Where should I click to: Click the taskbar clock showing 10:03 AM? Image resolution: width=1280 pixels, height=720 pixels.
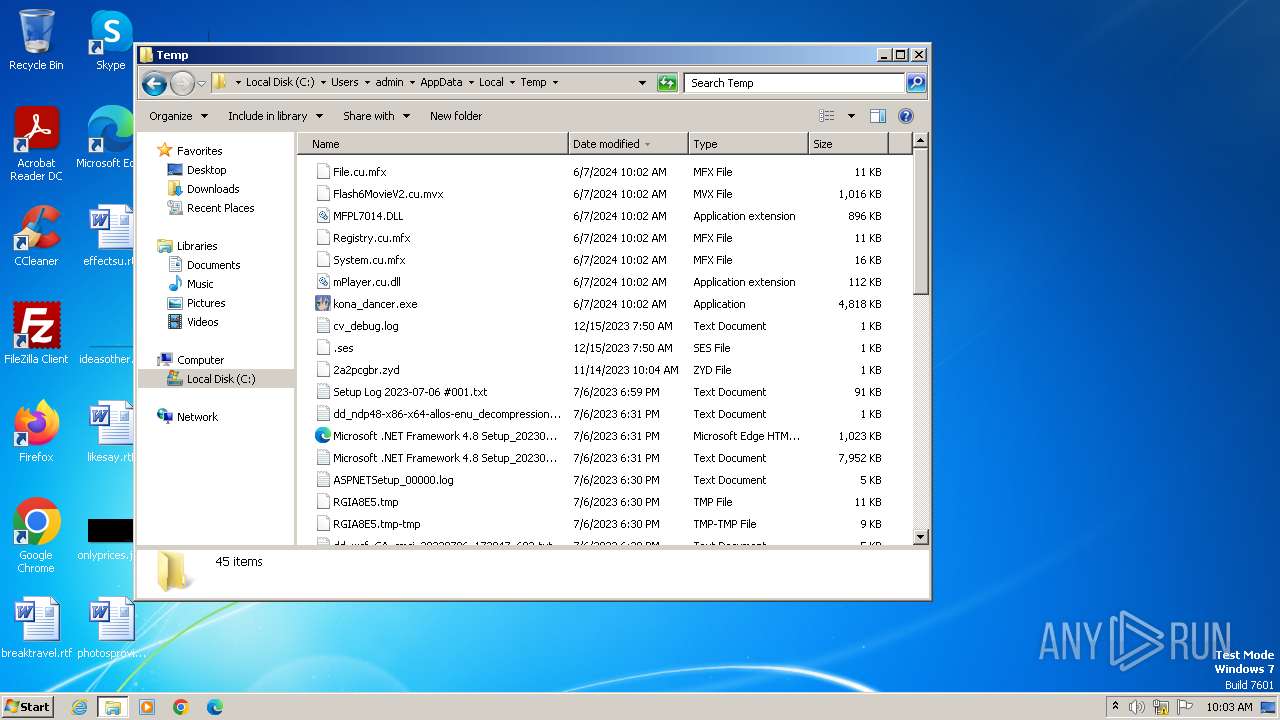coord(1229,707)
